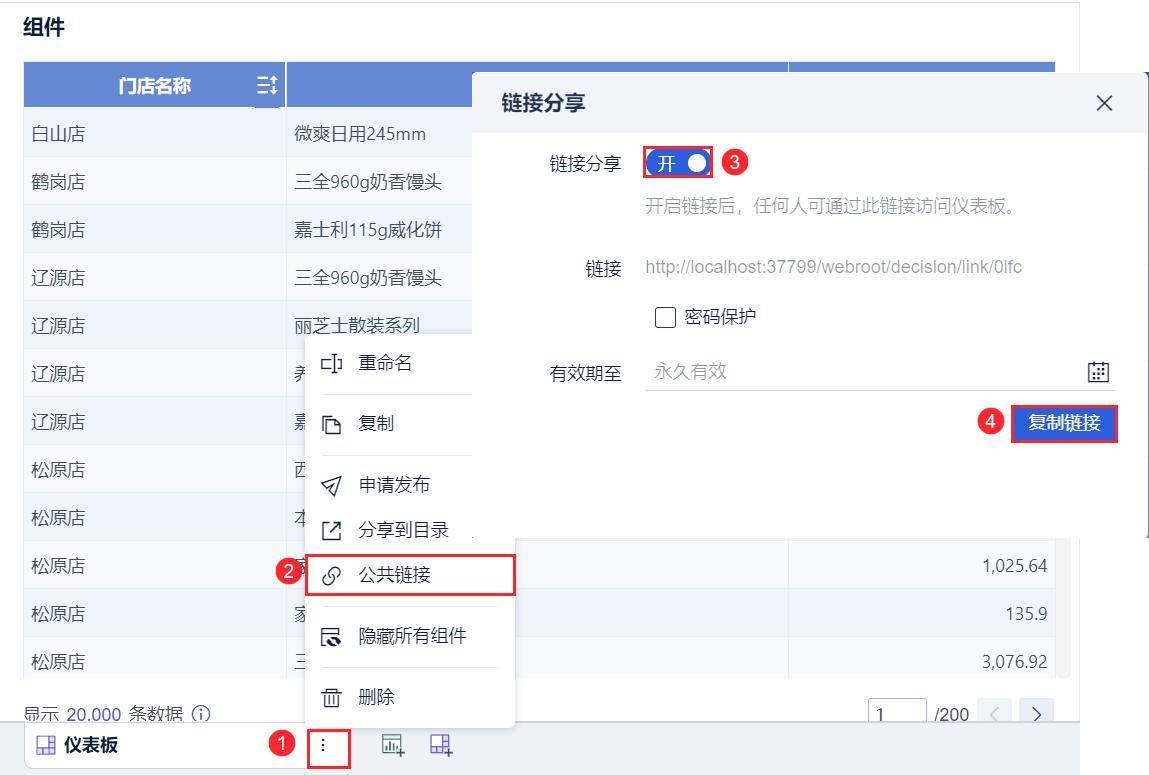Viewport: 1149px width, 775px height.
Task: Click the 3,076.92 value cell
Action: pos(922,661)
